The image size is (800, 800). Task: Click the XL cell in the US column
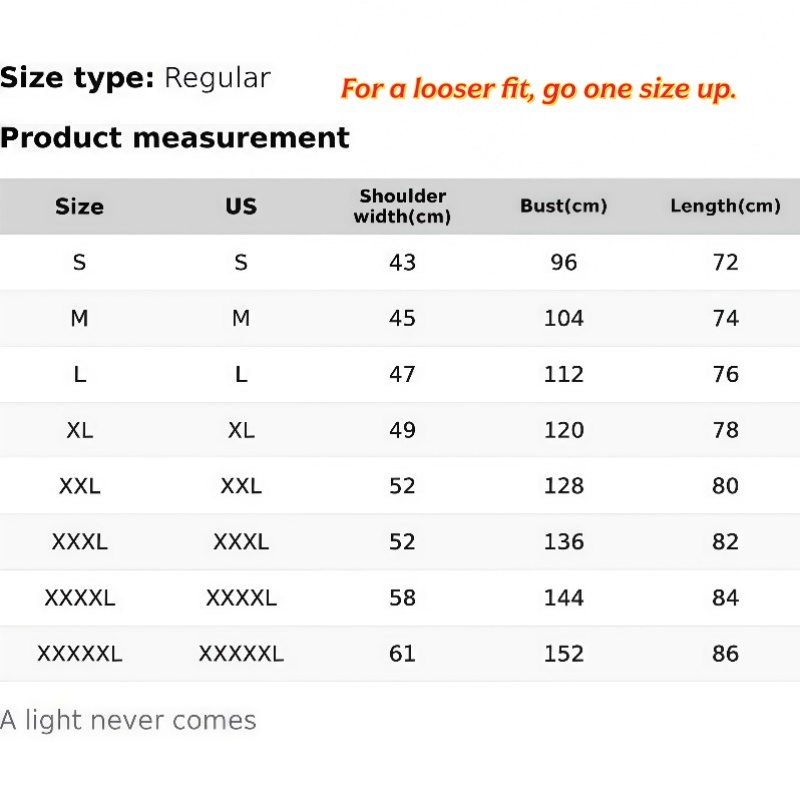(241, 431)
